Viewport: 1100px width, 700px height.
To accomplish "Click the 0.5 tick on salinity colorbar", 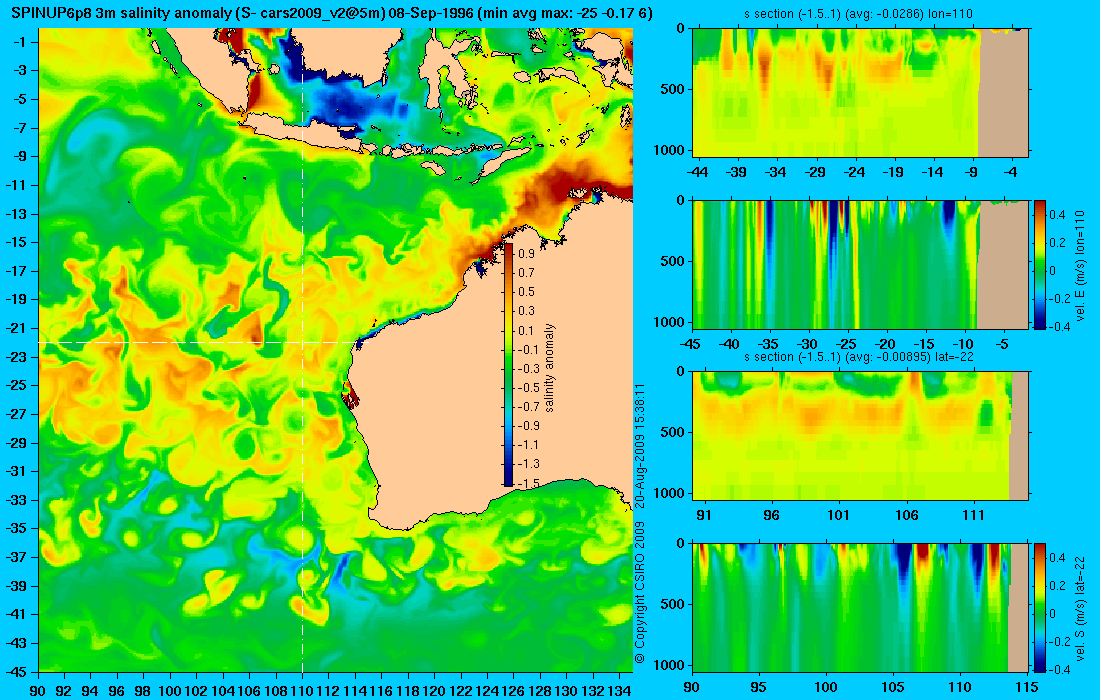I will point(526,292).
